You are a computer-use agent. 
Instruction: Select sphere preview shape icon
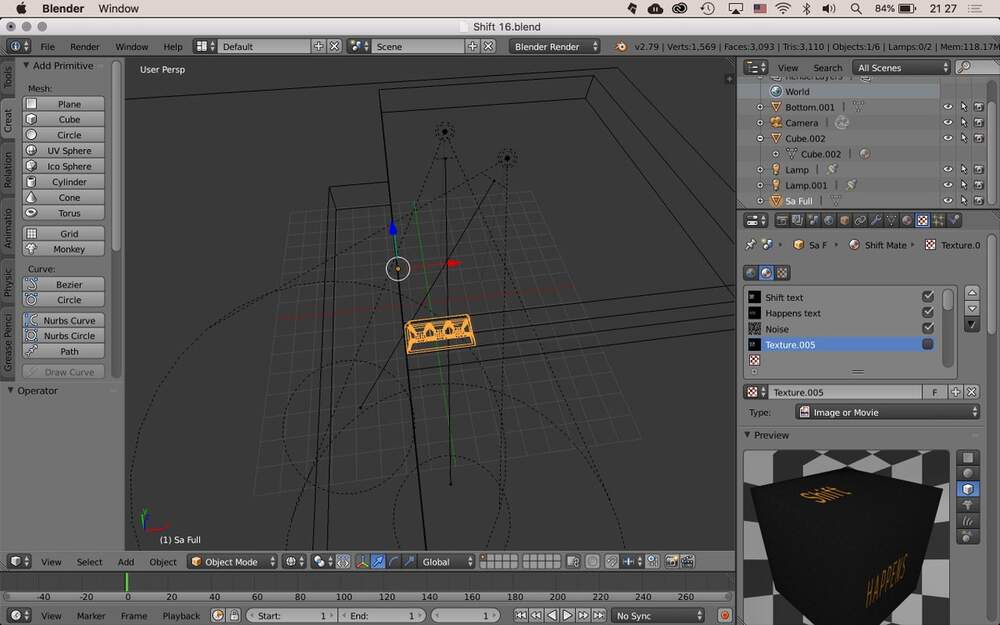tap(967, 473)
